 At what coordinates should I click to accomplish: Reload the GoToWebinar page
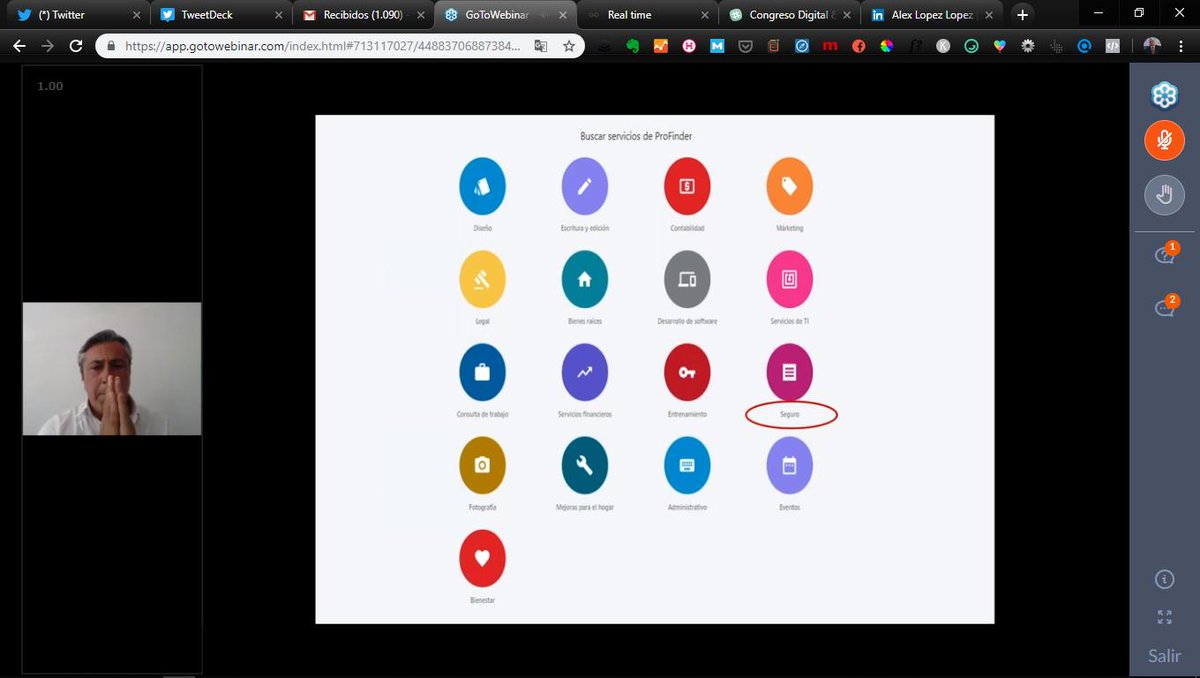pyautogui.click(x=76, y=46)
